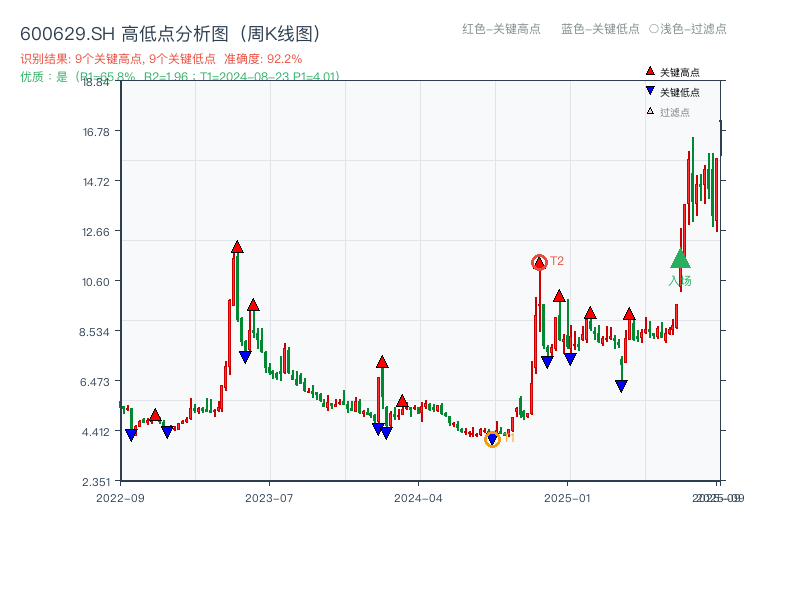800x600 pixels.
Task: Click the 2024-04 x-axis label
Action: coord(417,496)
